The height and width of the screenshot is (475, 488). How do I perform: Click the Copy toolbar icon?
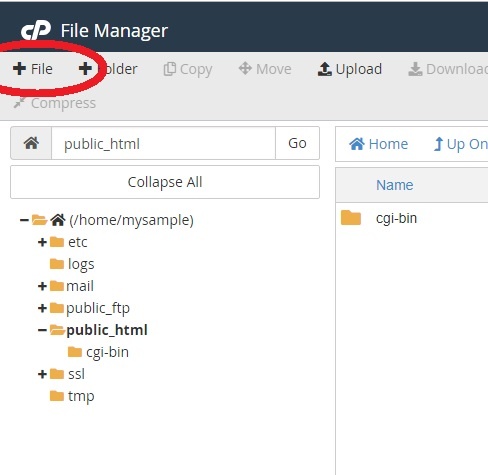170,69
